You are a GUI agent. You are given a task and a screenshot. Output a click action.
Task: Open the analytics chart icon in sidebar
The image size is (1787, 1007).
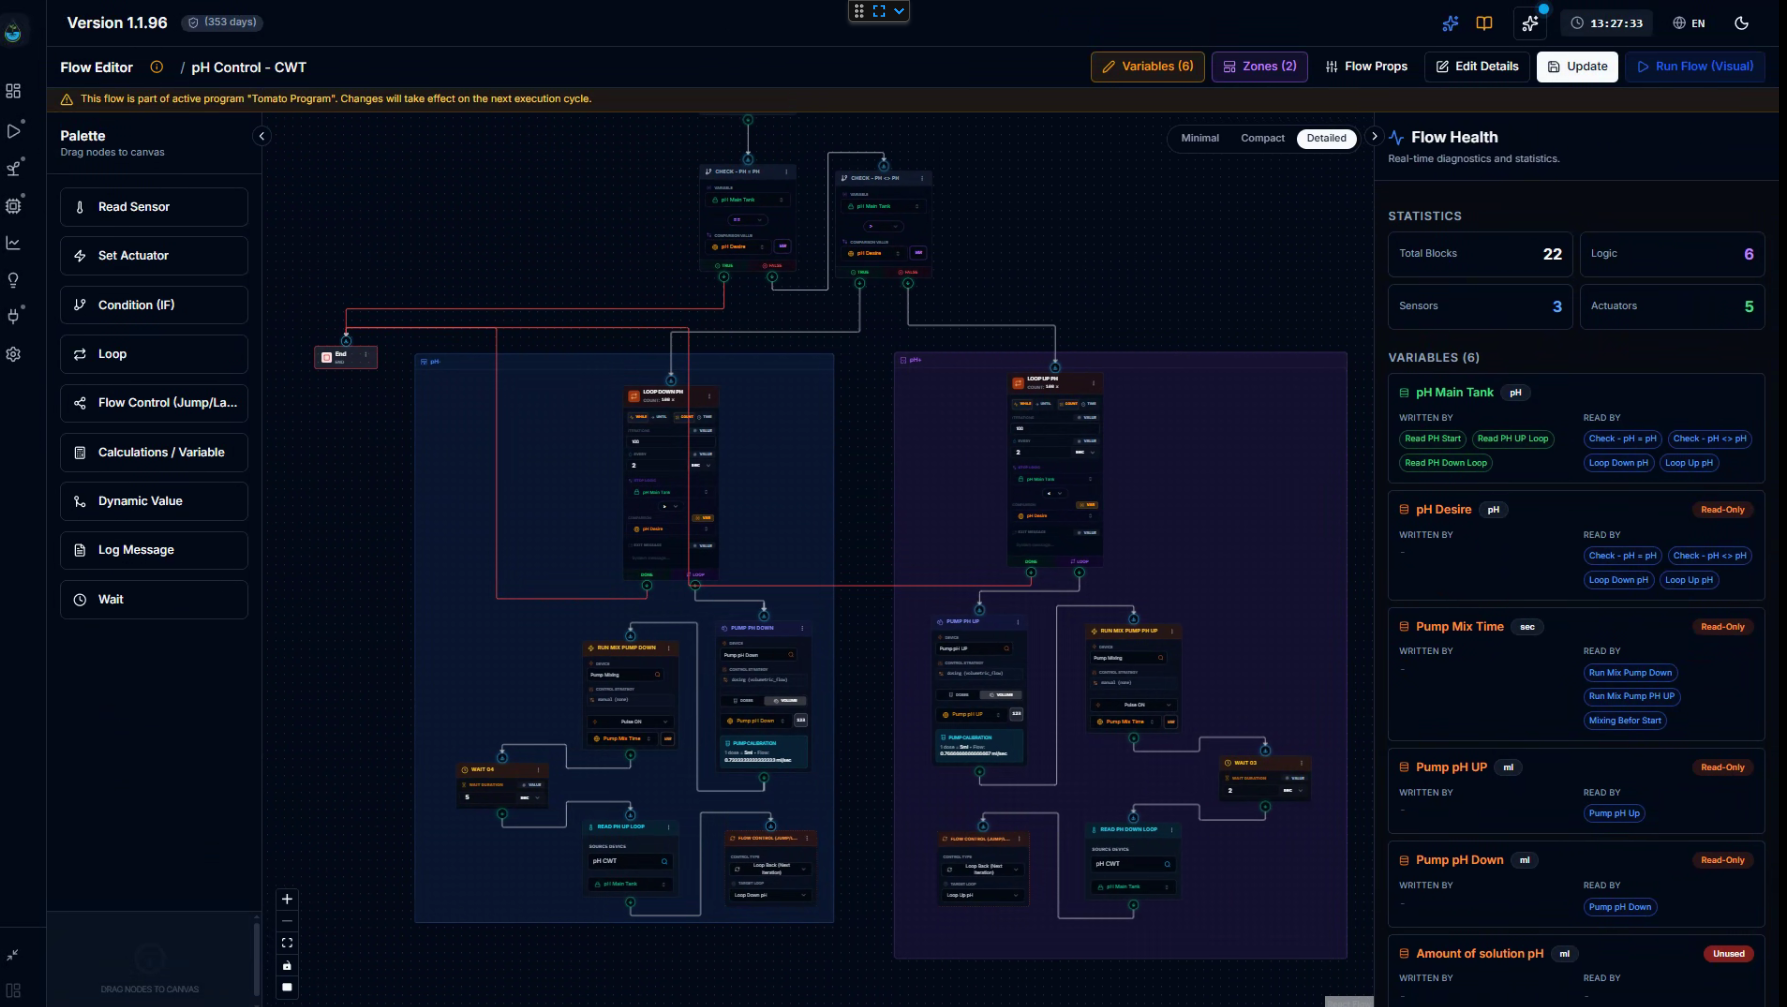[13, 243]
